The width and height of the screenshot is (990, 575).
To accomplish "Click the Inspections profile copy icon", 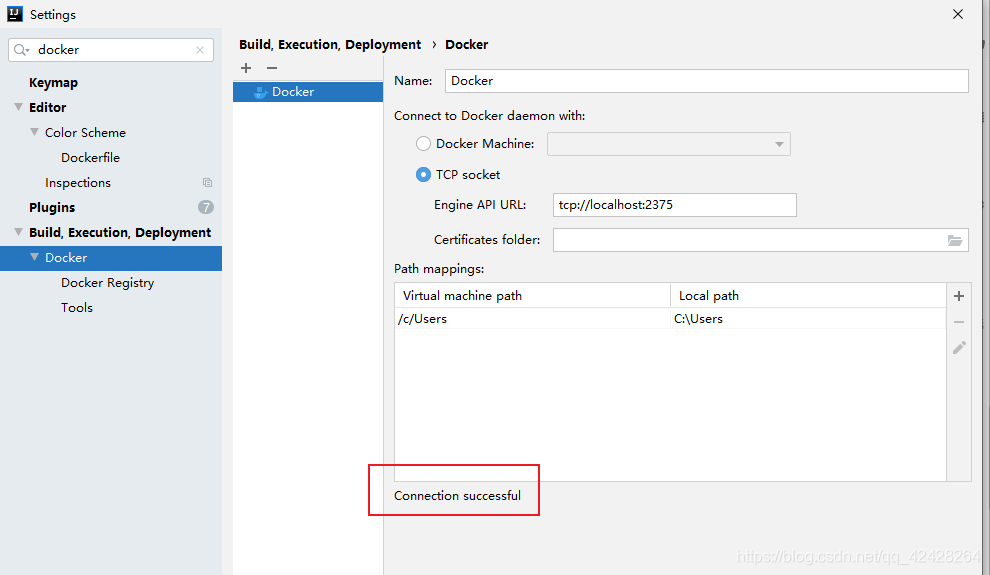I will pos(207,182).
